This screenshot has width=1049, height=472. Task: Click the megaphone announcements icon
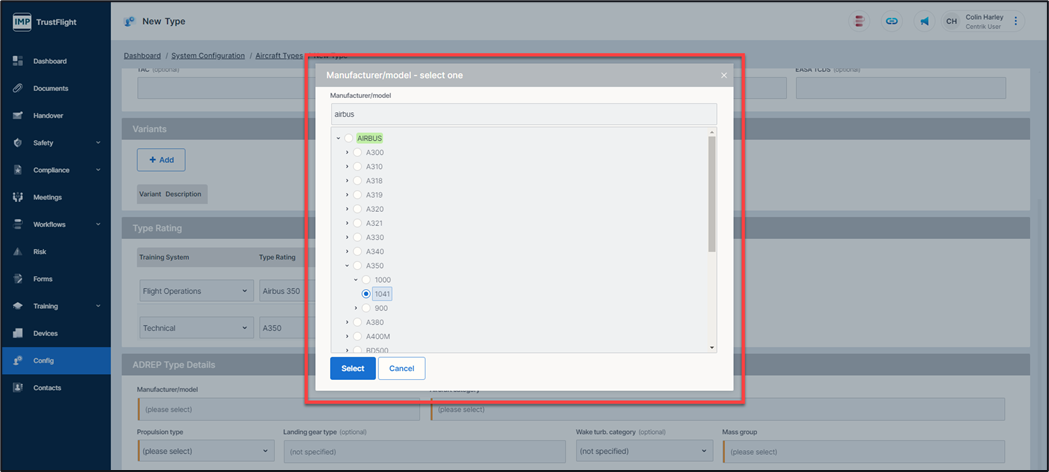pyautogui.click(x=925, y=21)
